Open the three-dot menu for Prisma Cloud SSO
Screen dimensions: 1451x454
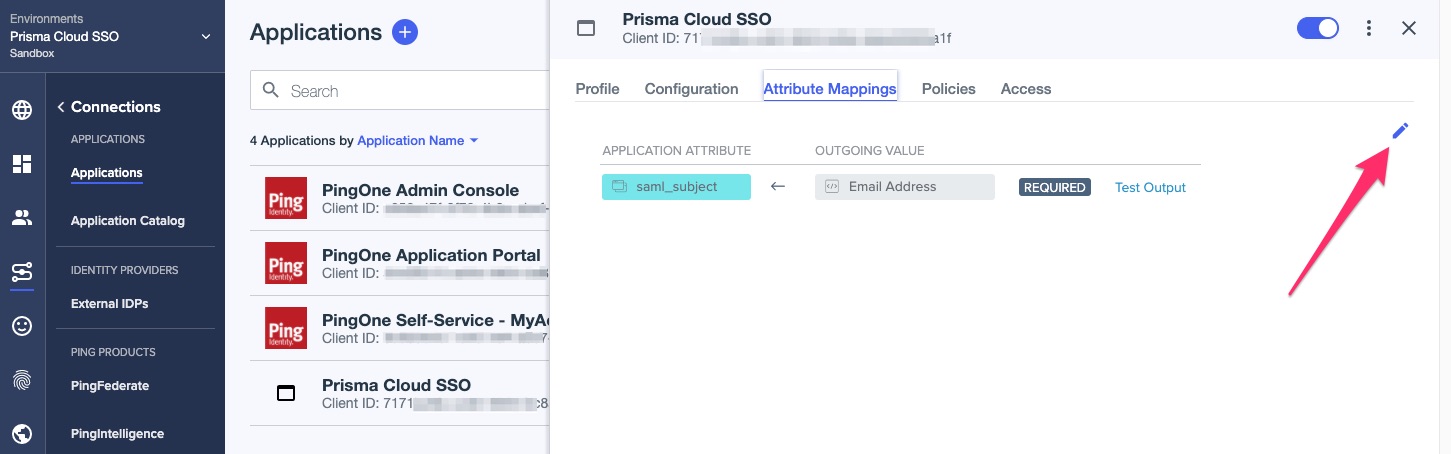[x=1369, y=28]
